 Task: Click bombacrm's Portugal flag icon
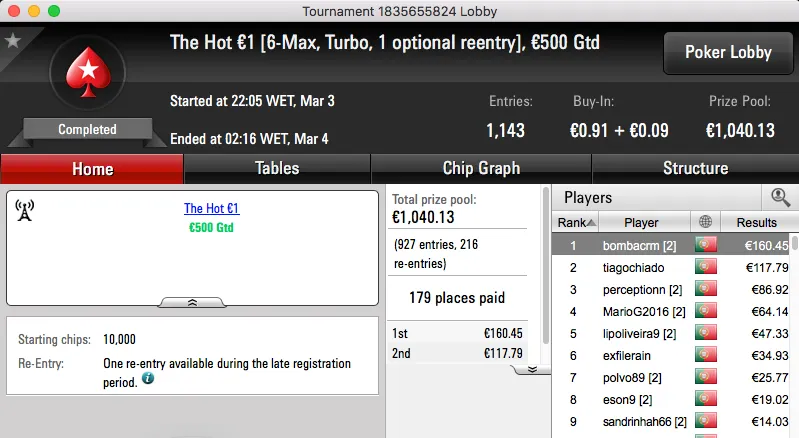[x=706, y=244]
